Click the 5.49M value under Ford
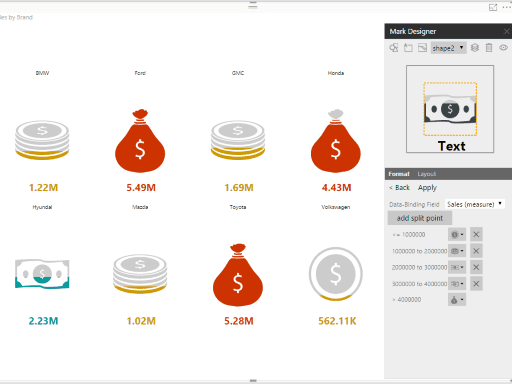Screen dimensions: 512x384 (141, 188)
